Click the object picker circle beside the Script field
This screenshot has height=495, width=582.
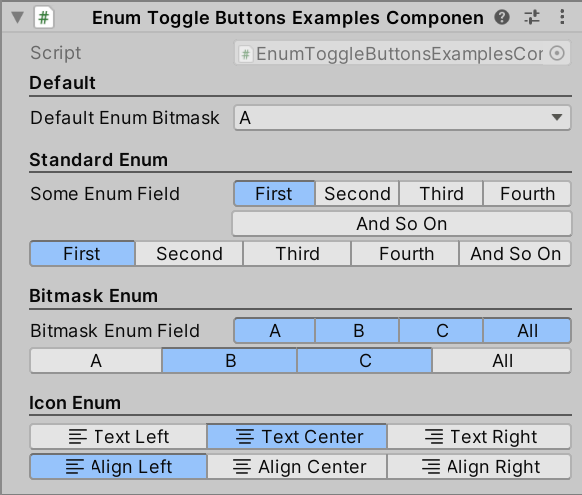pyautogui.click(x=557, y=53)
